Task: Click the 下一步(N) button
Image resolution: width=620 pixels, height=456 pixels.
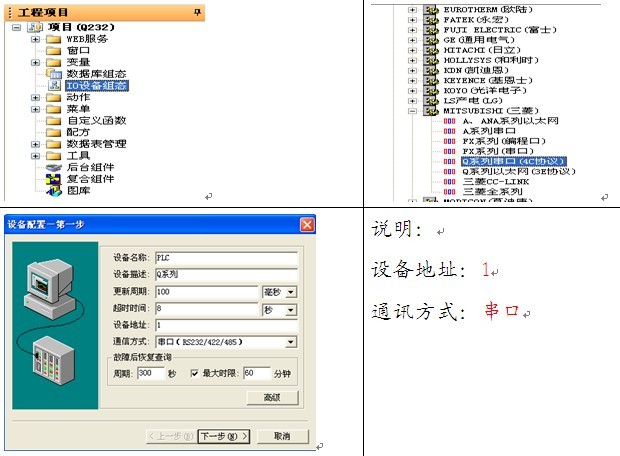Action: pyautogui.click(x=224, y=436)
